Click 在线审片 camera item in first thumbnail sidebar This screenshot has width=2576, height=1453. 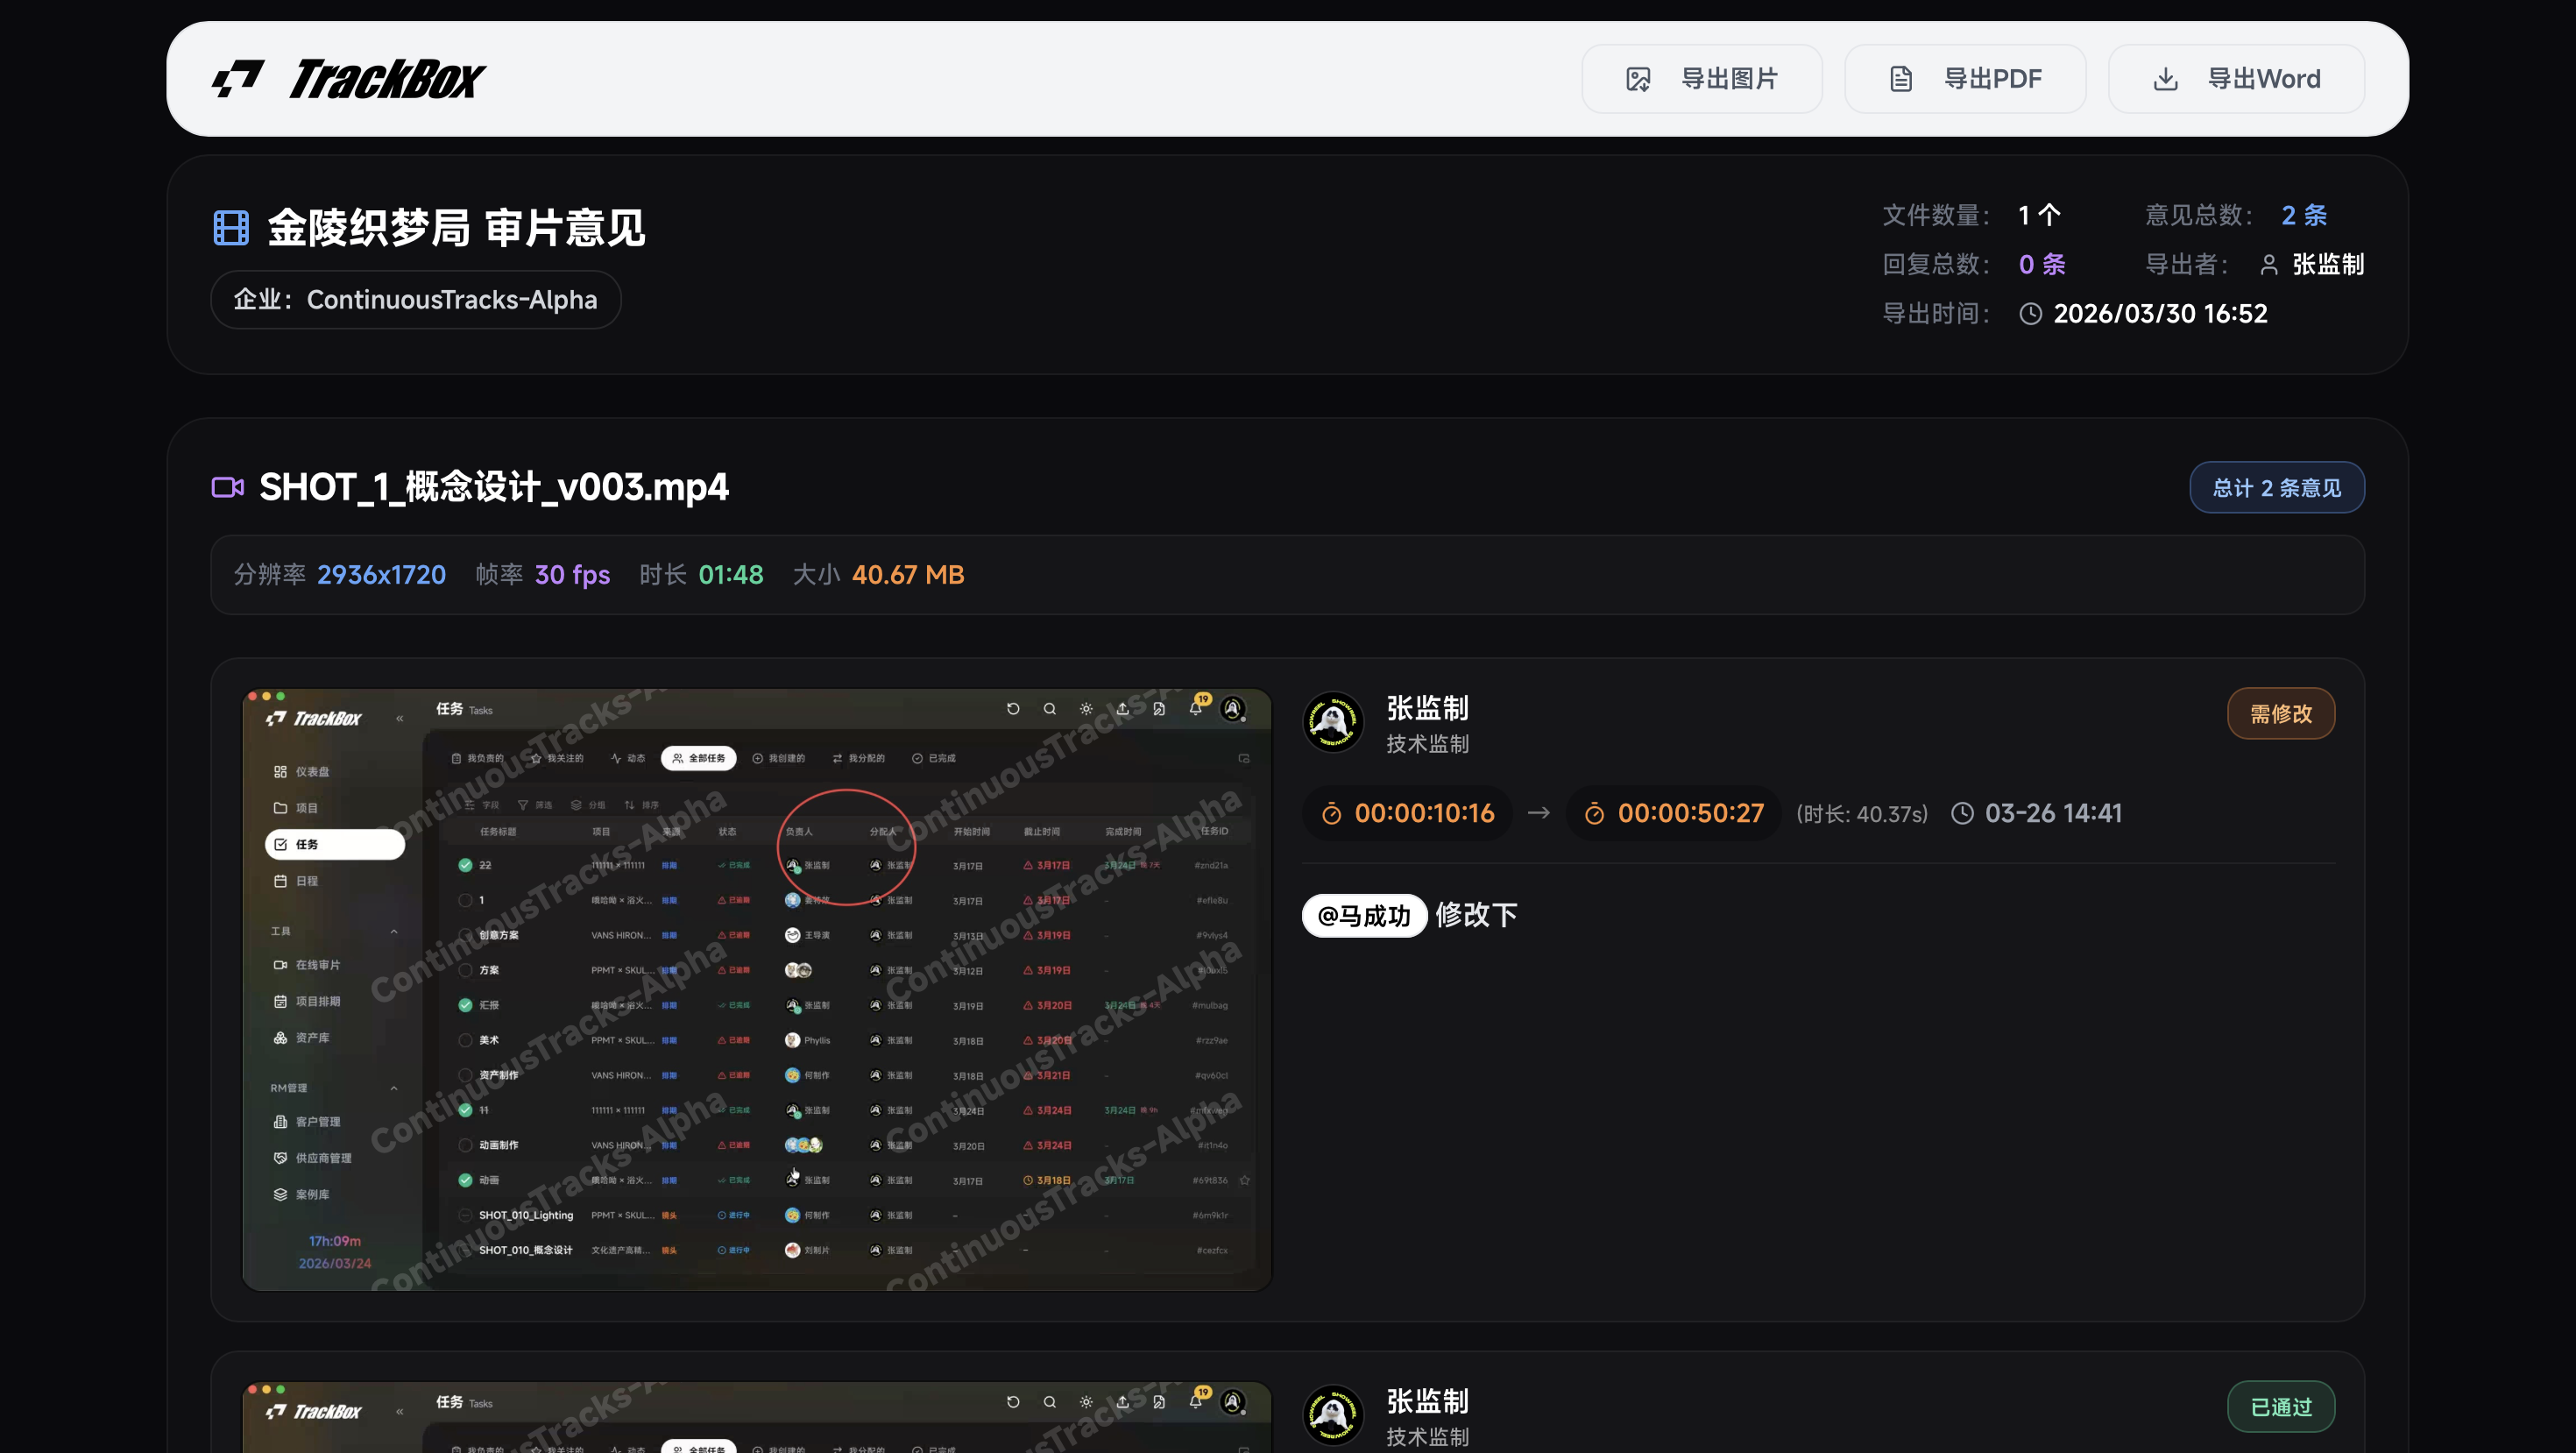point(307,965)
